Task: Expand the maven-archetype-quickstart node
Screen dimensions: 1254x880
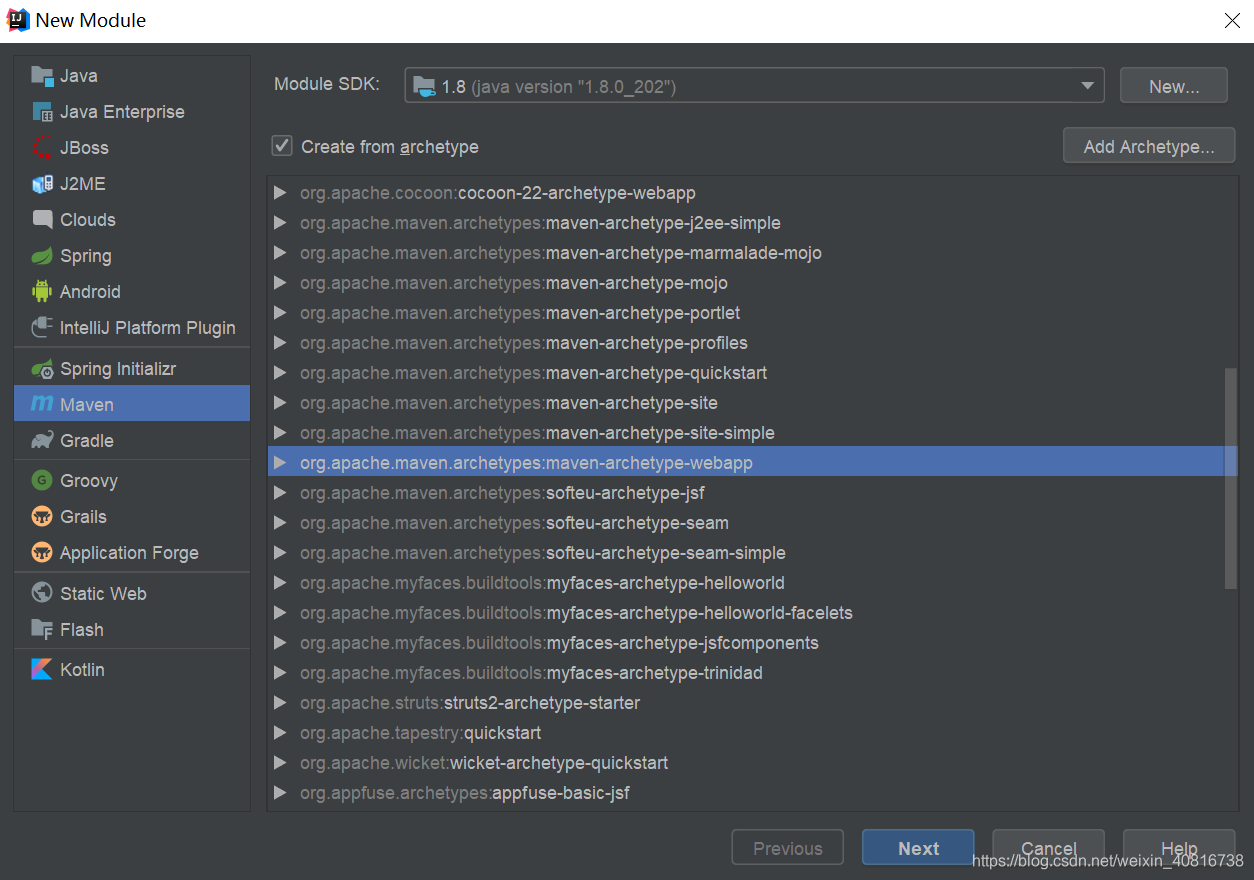Action: pyautogui.click(x=280, y=373)
